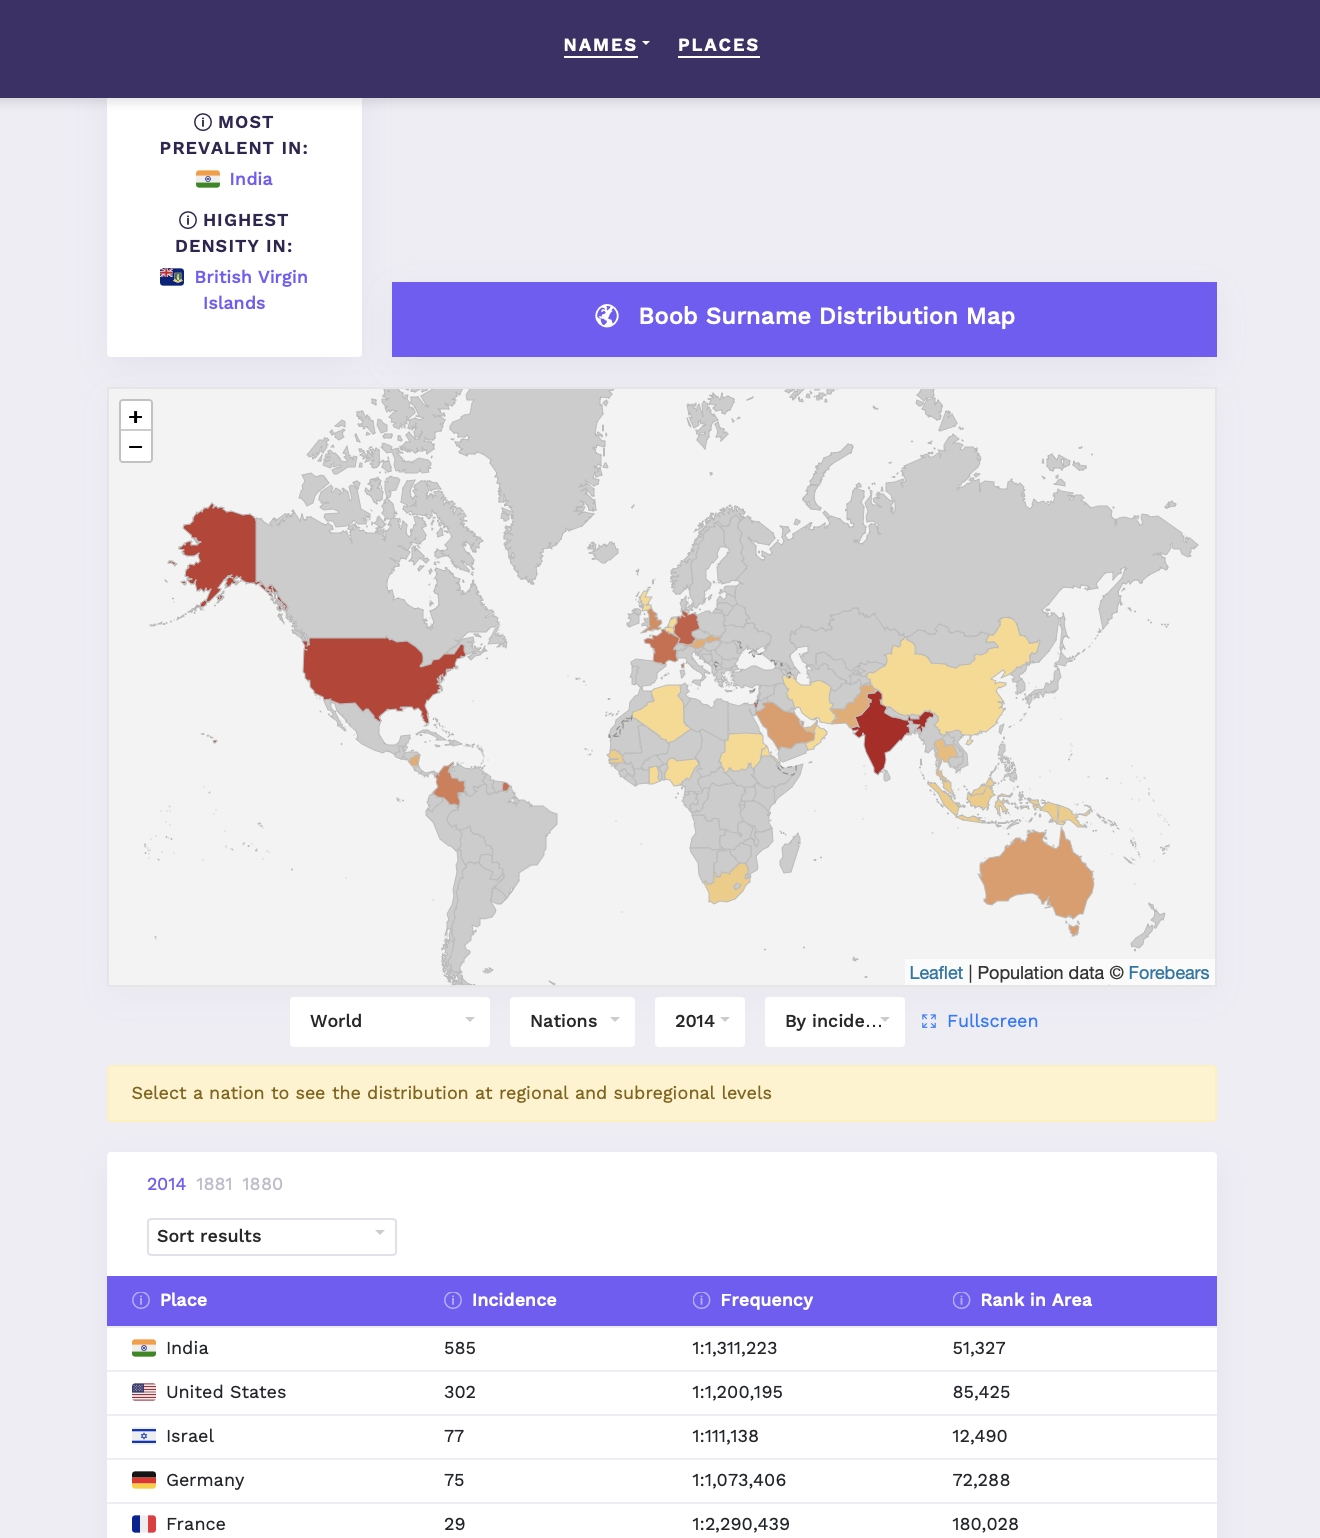Viewport: 1320px width, 1538px height.
Task: Expand the 2014 year dropdown
Action: pos(700,1021)
